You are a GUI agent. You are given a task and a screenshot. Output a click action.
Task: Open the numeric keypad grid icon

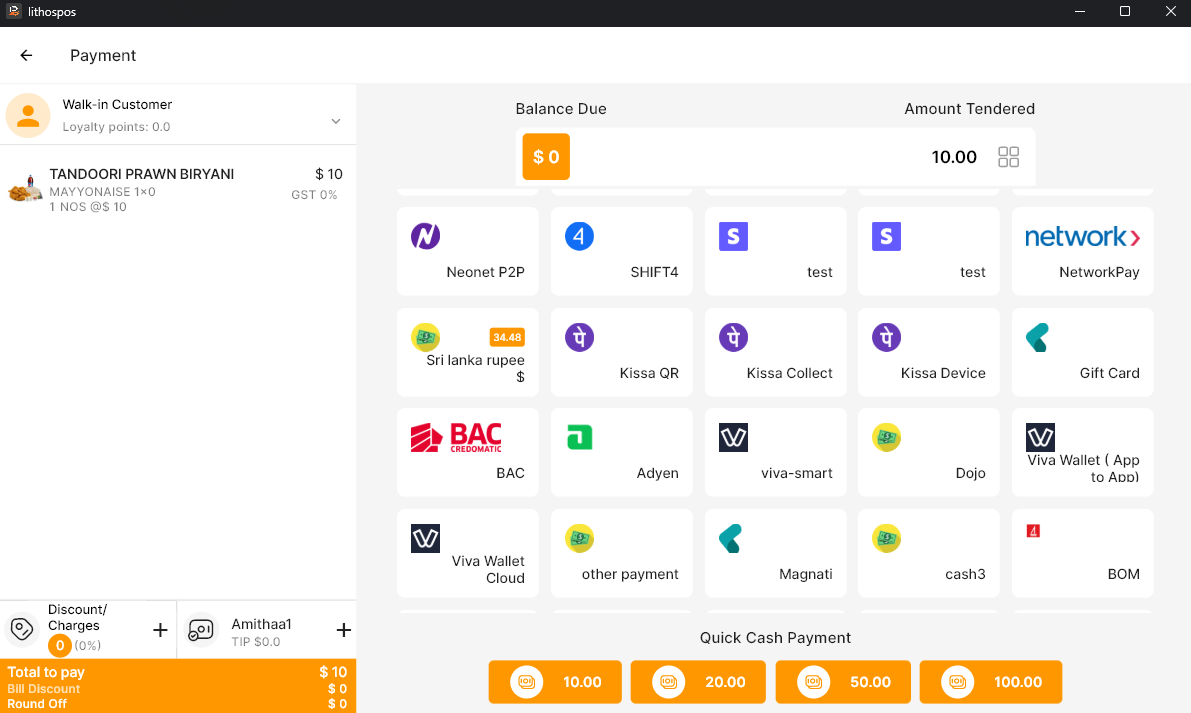[x=1008, y=157]
